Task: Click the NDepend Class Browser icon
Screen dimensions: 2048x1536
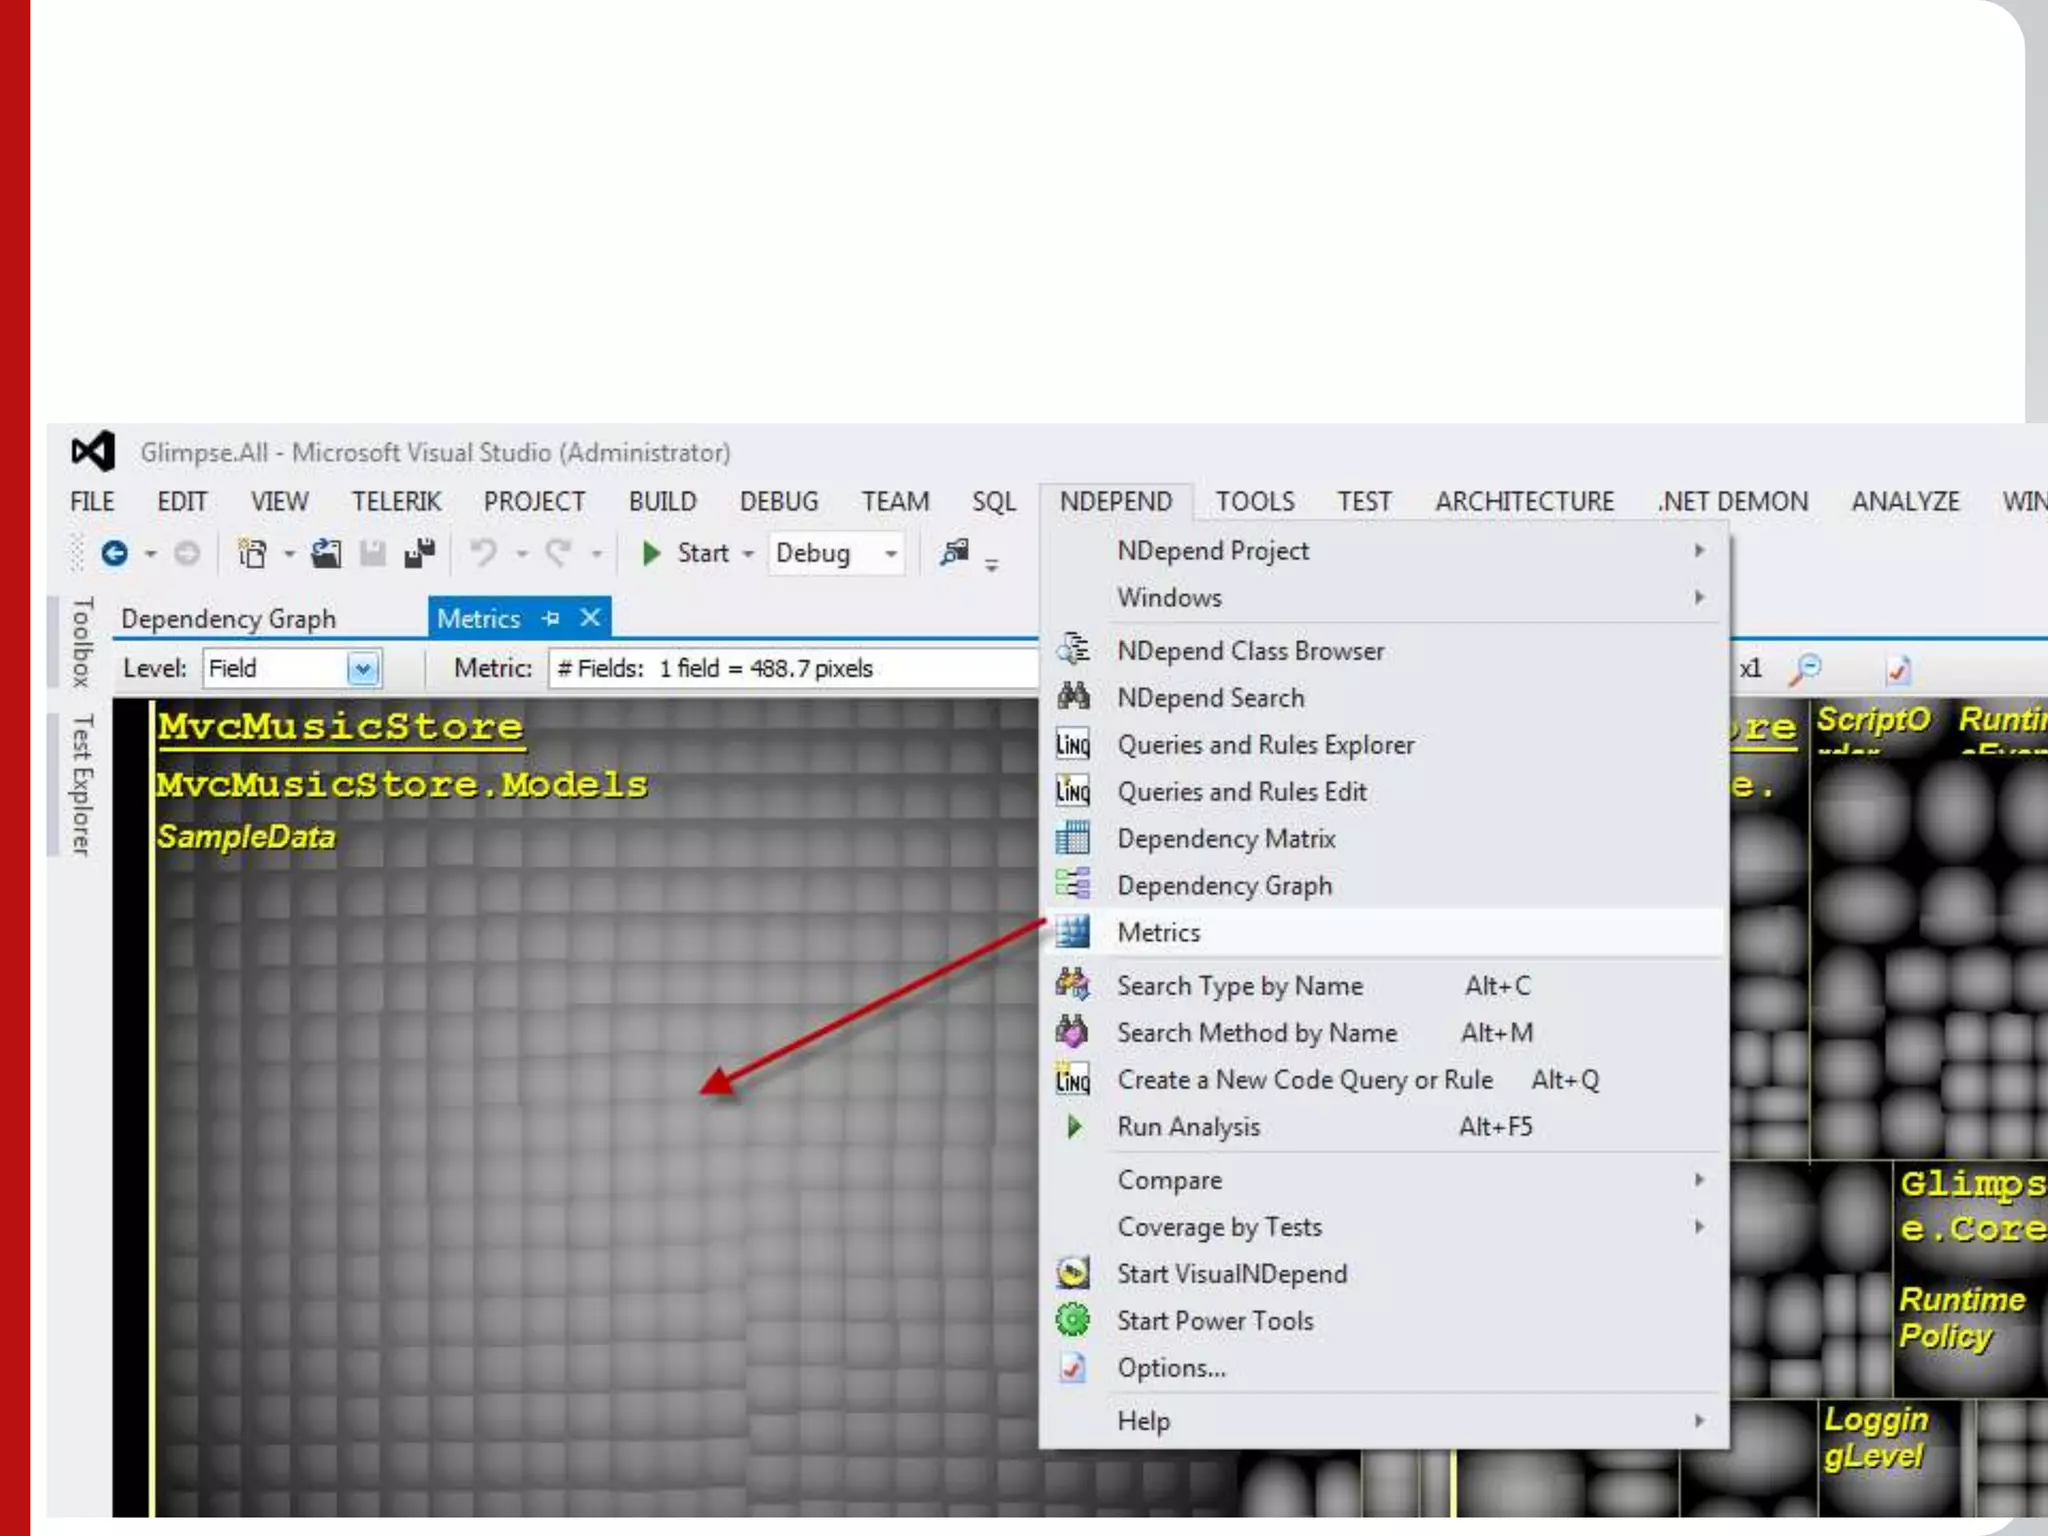Action: 1072,650
